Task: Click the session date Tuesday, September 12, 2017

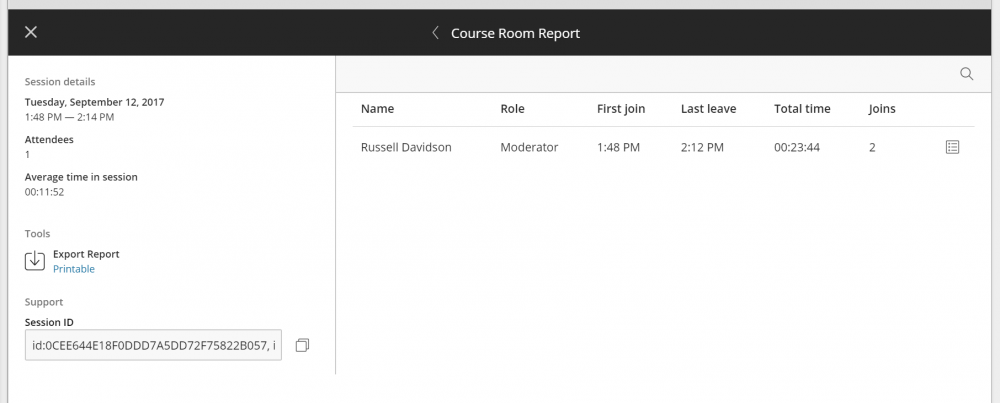Action: pyautogui.click(x=94, y=102)
